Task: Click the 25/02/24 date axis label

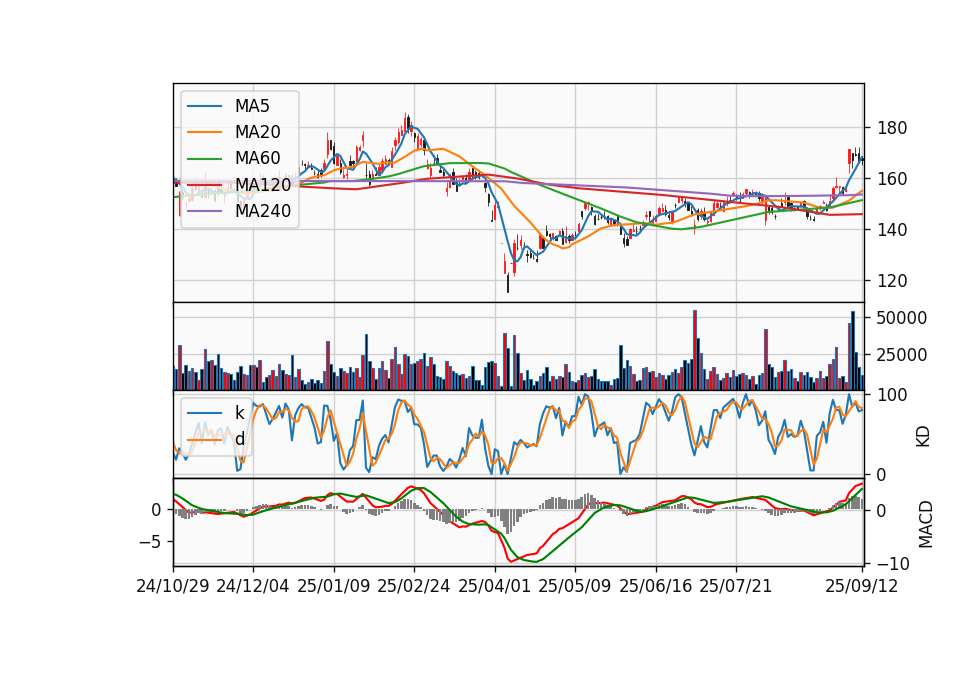Action: pos(414,586)
